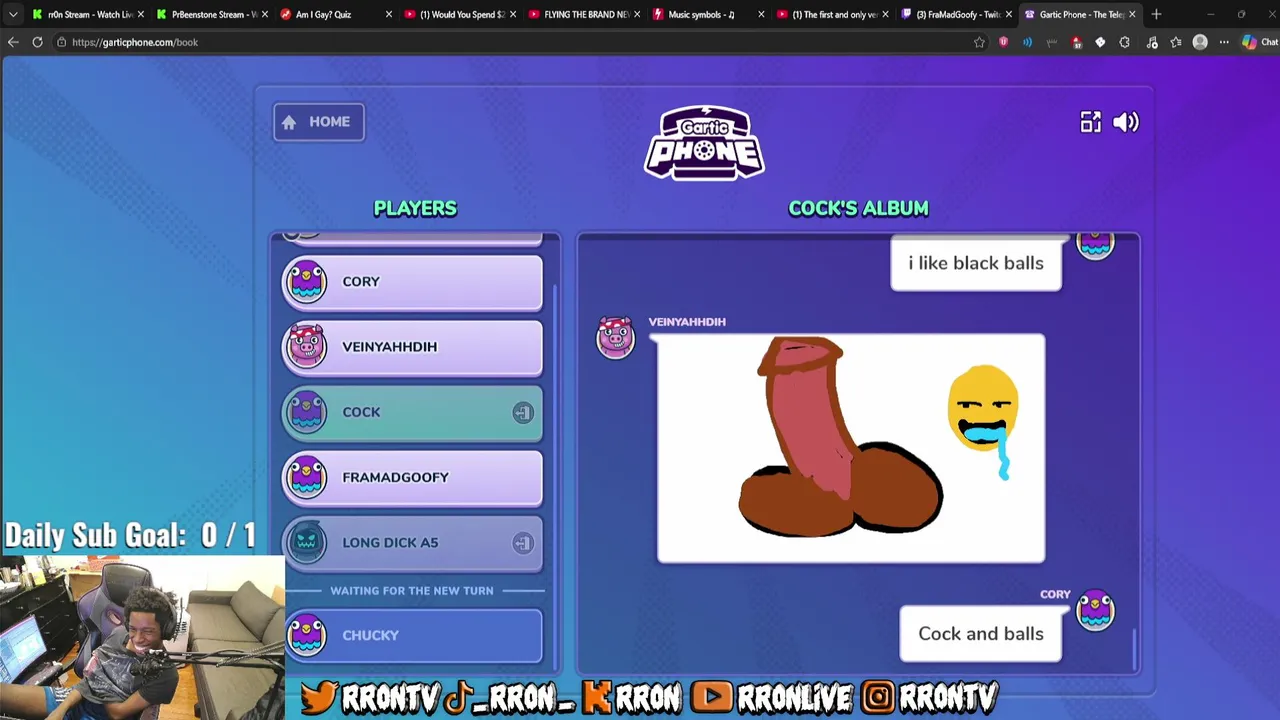Open the media control music icon
The image size is (1280, 720).
point(1152,42)
